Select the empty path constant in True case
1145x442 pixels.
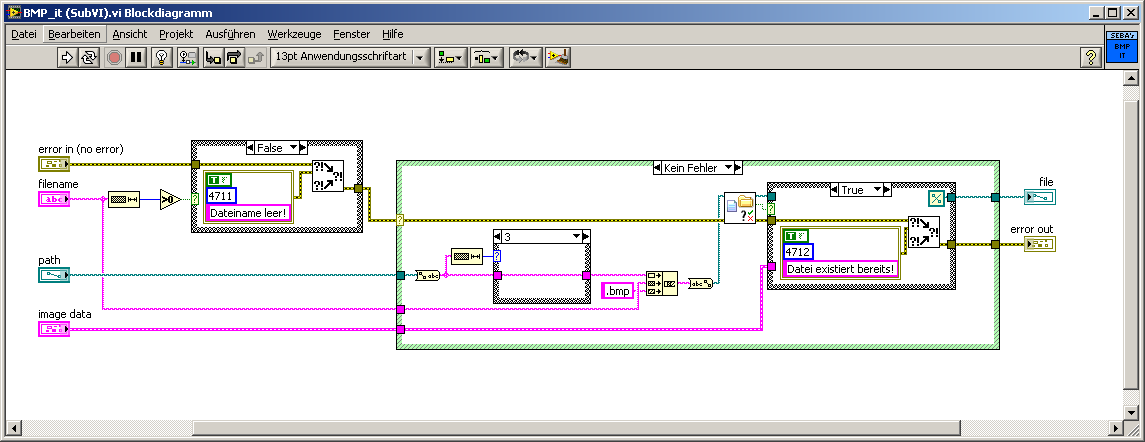click(937, 197)
